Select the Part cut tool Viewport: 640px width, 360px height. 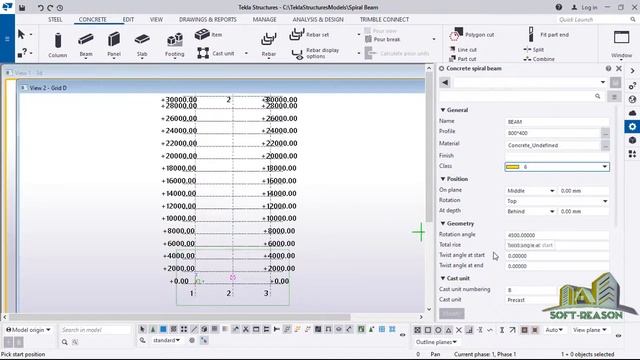[463, 59]
